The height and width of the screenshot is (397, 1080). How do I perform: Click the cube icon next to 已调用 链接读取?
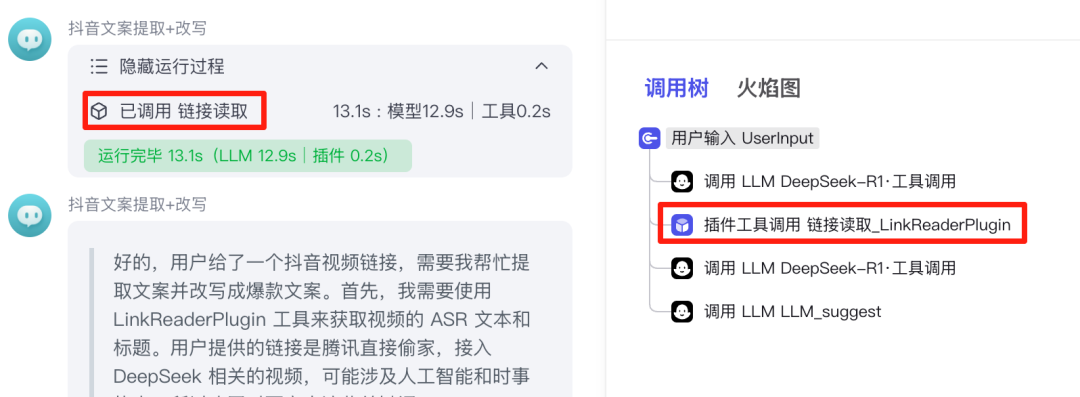(x=99, y=111)
